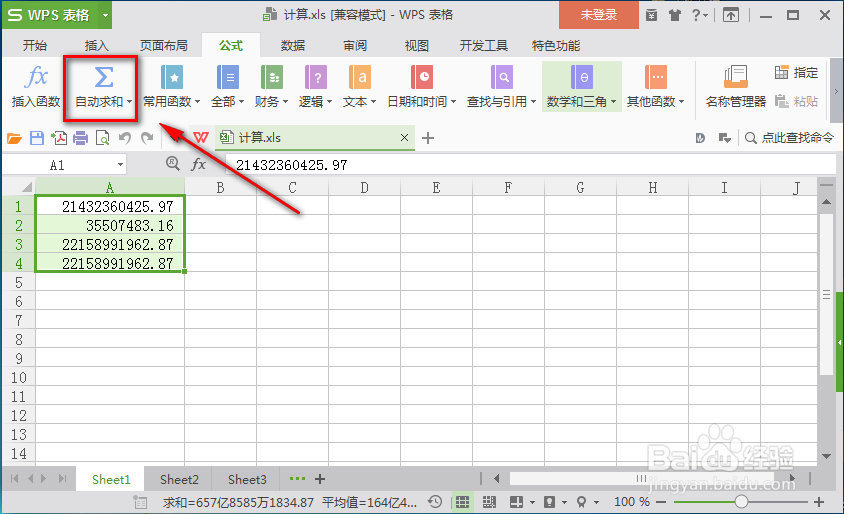
Task: Click the 未登录 login button
Action: coord(599,15)
